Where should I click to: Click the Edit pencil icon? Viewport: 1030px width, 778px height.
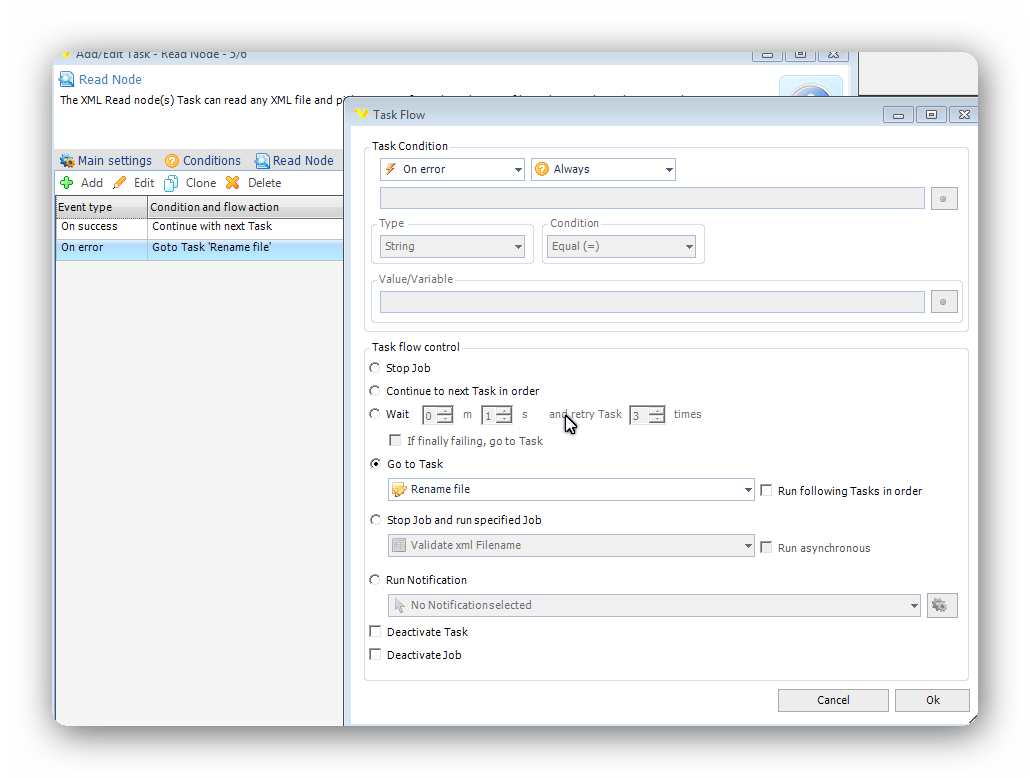(x=120, y=183)
